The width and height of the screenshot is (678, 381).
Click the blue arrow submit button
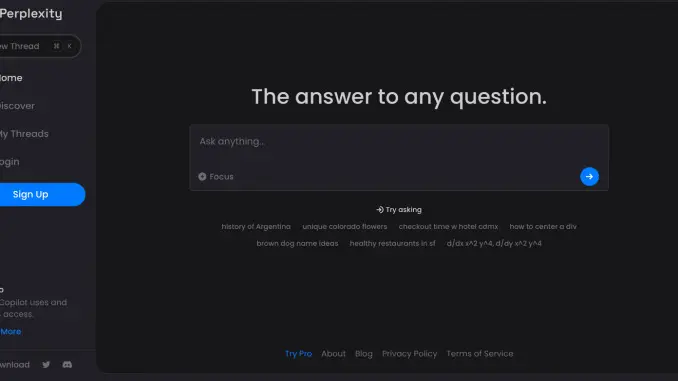point(589,176)
